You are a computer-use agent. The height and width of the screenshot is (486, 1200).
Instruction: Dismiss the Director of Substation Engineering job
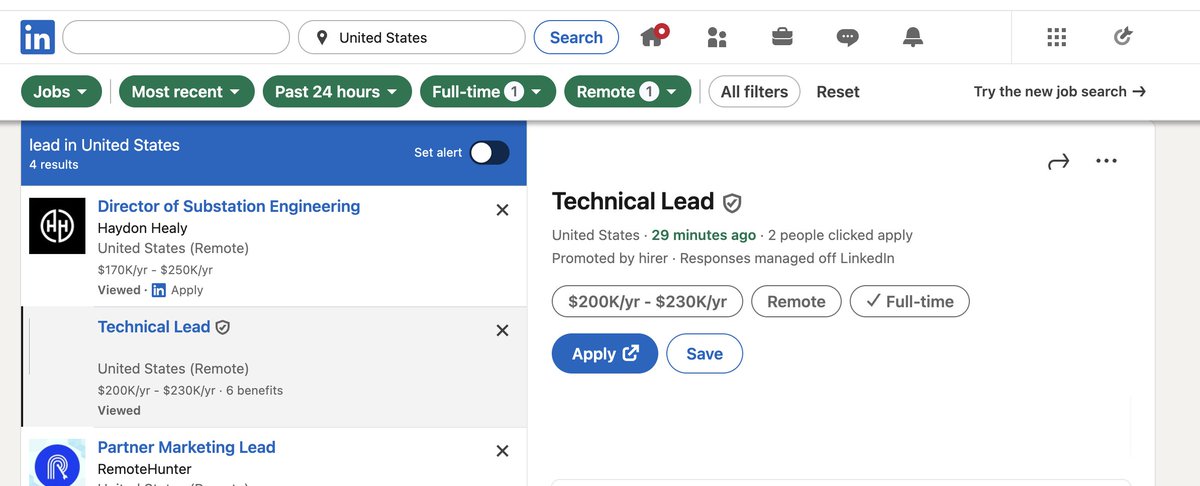(x=502, y=210)
